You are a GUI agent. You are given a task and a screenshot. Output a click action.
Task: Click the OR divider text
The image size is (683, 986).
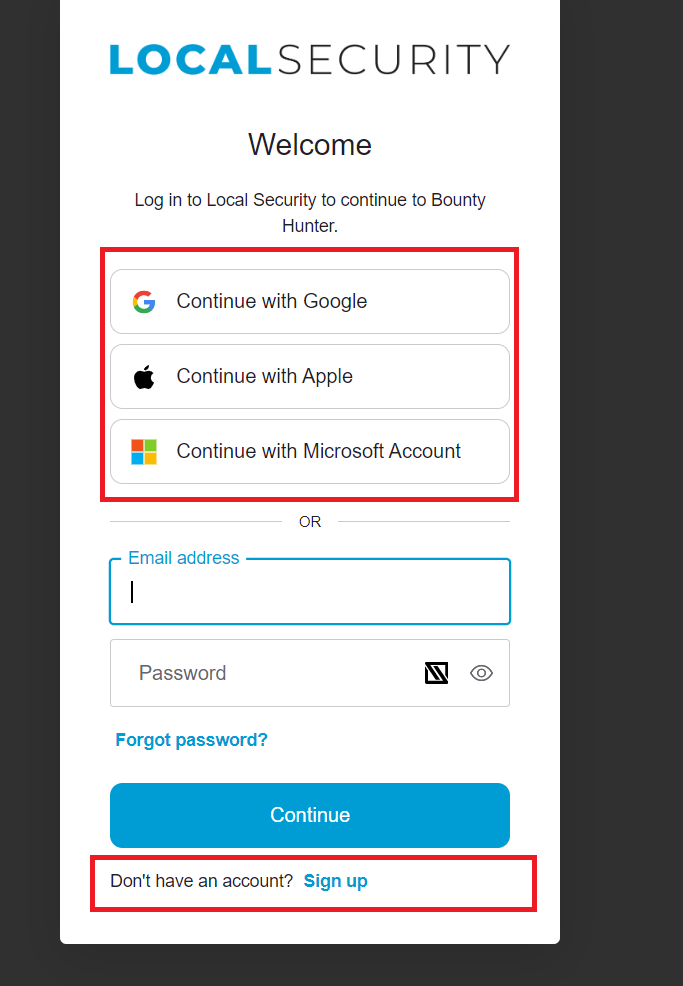[x=310, y=522]
